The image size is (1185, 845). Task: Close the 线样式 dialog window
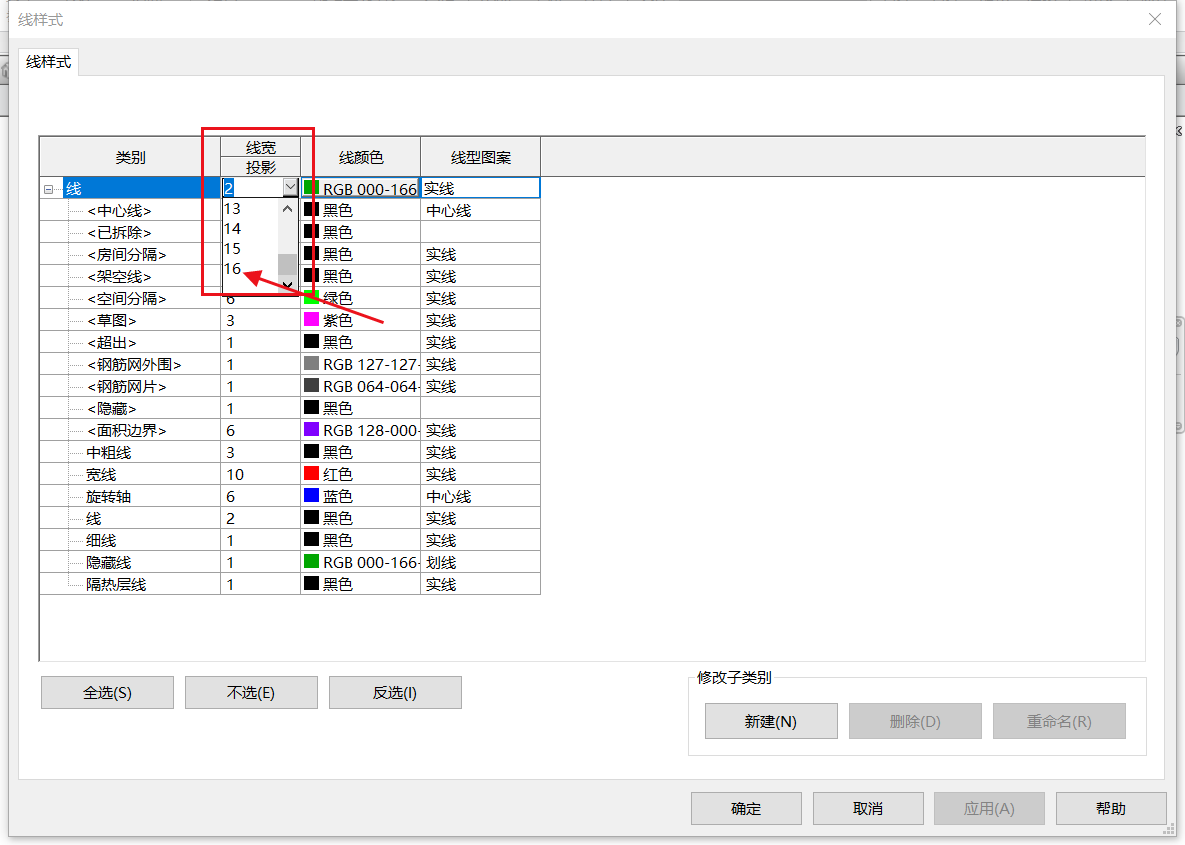[x=1155, y=20]
